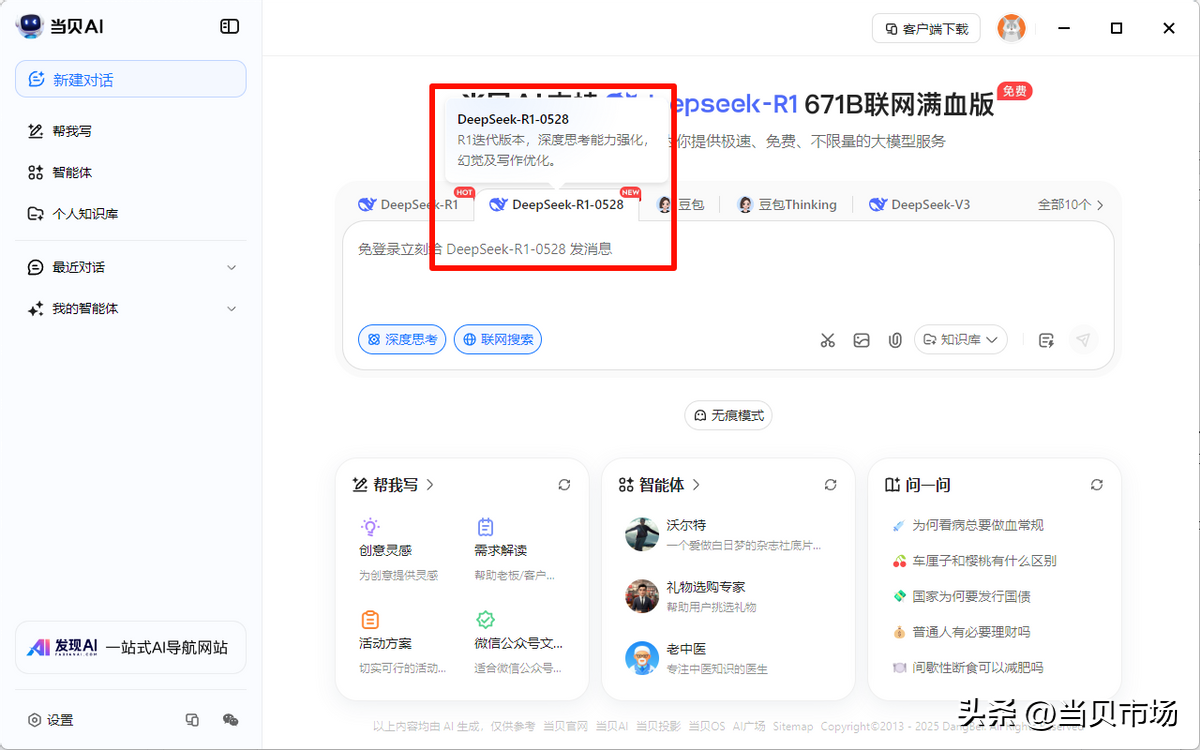Screen dimensions: 1200x750
Task: Start a new chat with 新建对话
Action: 131,79
